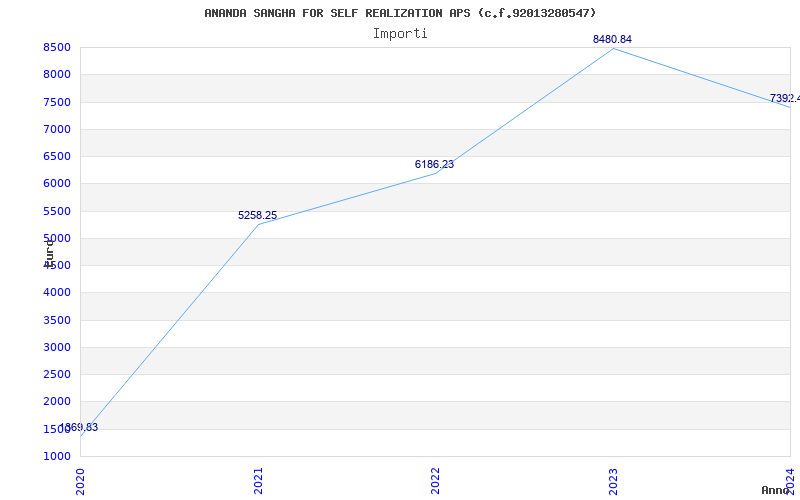Select data label 1369.83

pyautogui.click(x=79, y=428)
